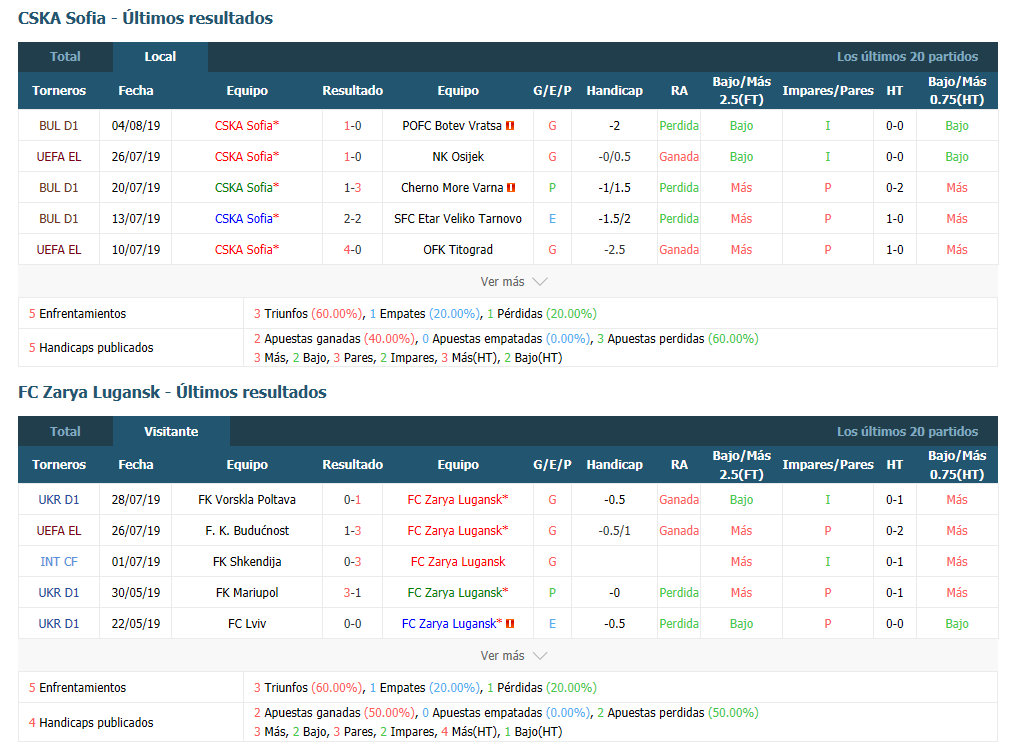Open the POFC Botev Vratsa team link

[452, 126]
